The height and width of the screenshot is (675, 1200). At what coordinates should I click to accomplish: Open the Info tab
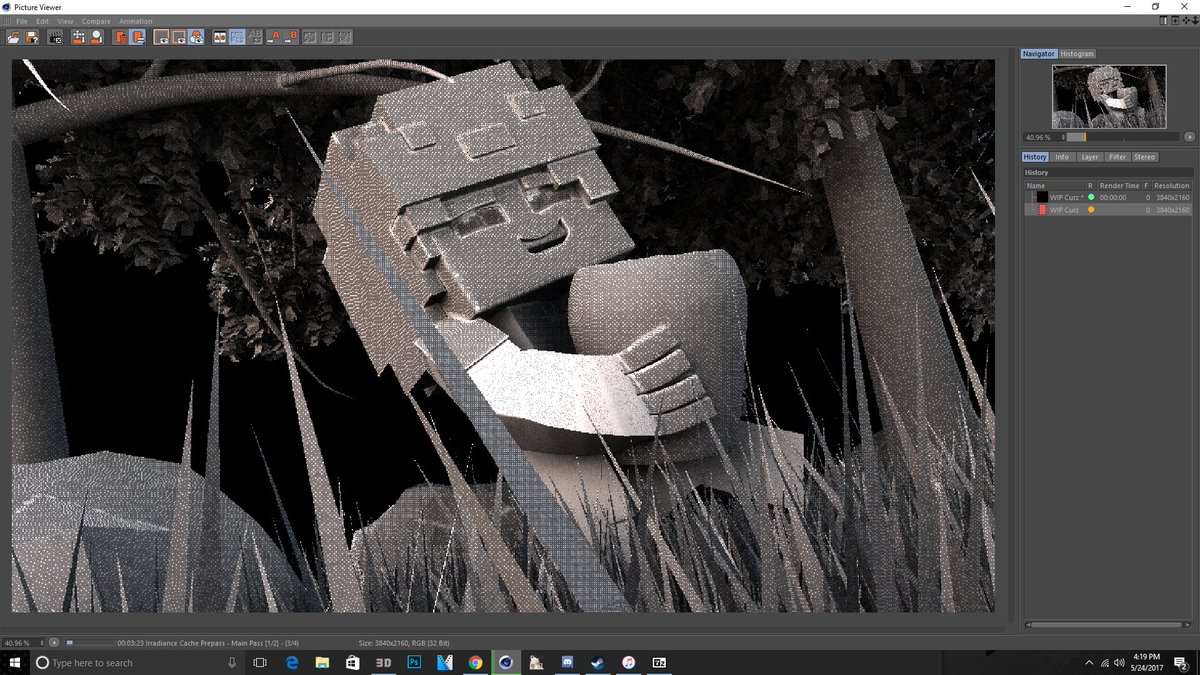tap(1062, 157)
